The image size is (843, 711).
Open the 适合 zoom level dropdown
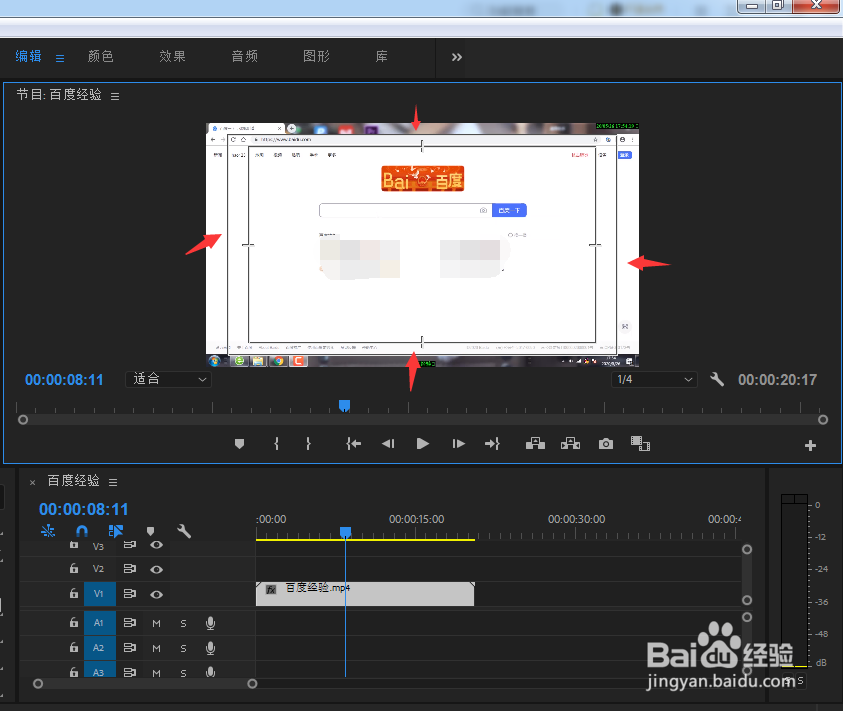pos(168,379)
